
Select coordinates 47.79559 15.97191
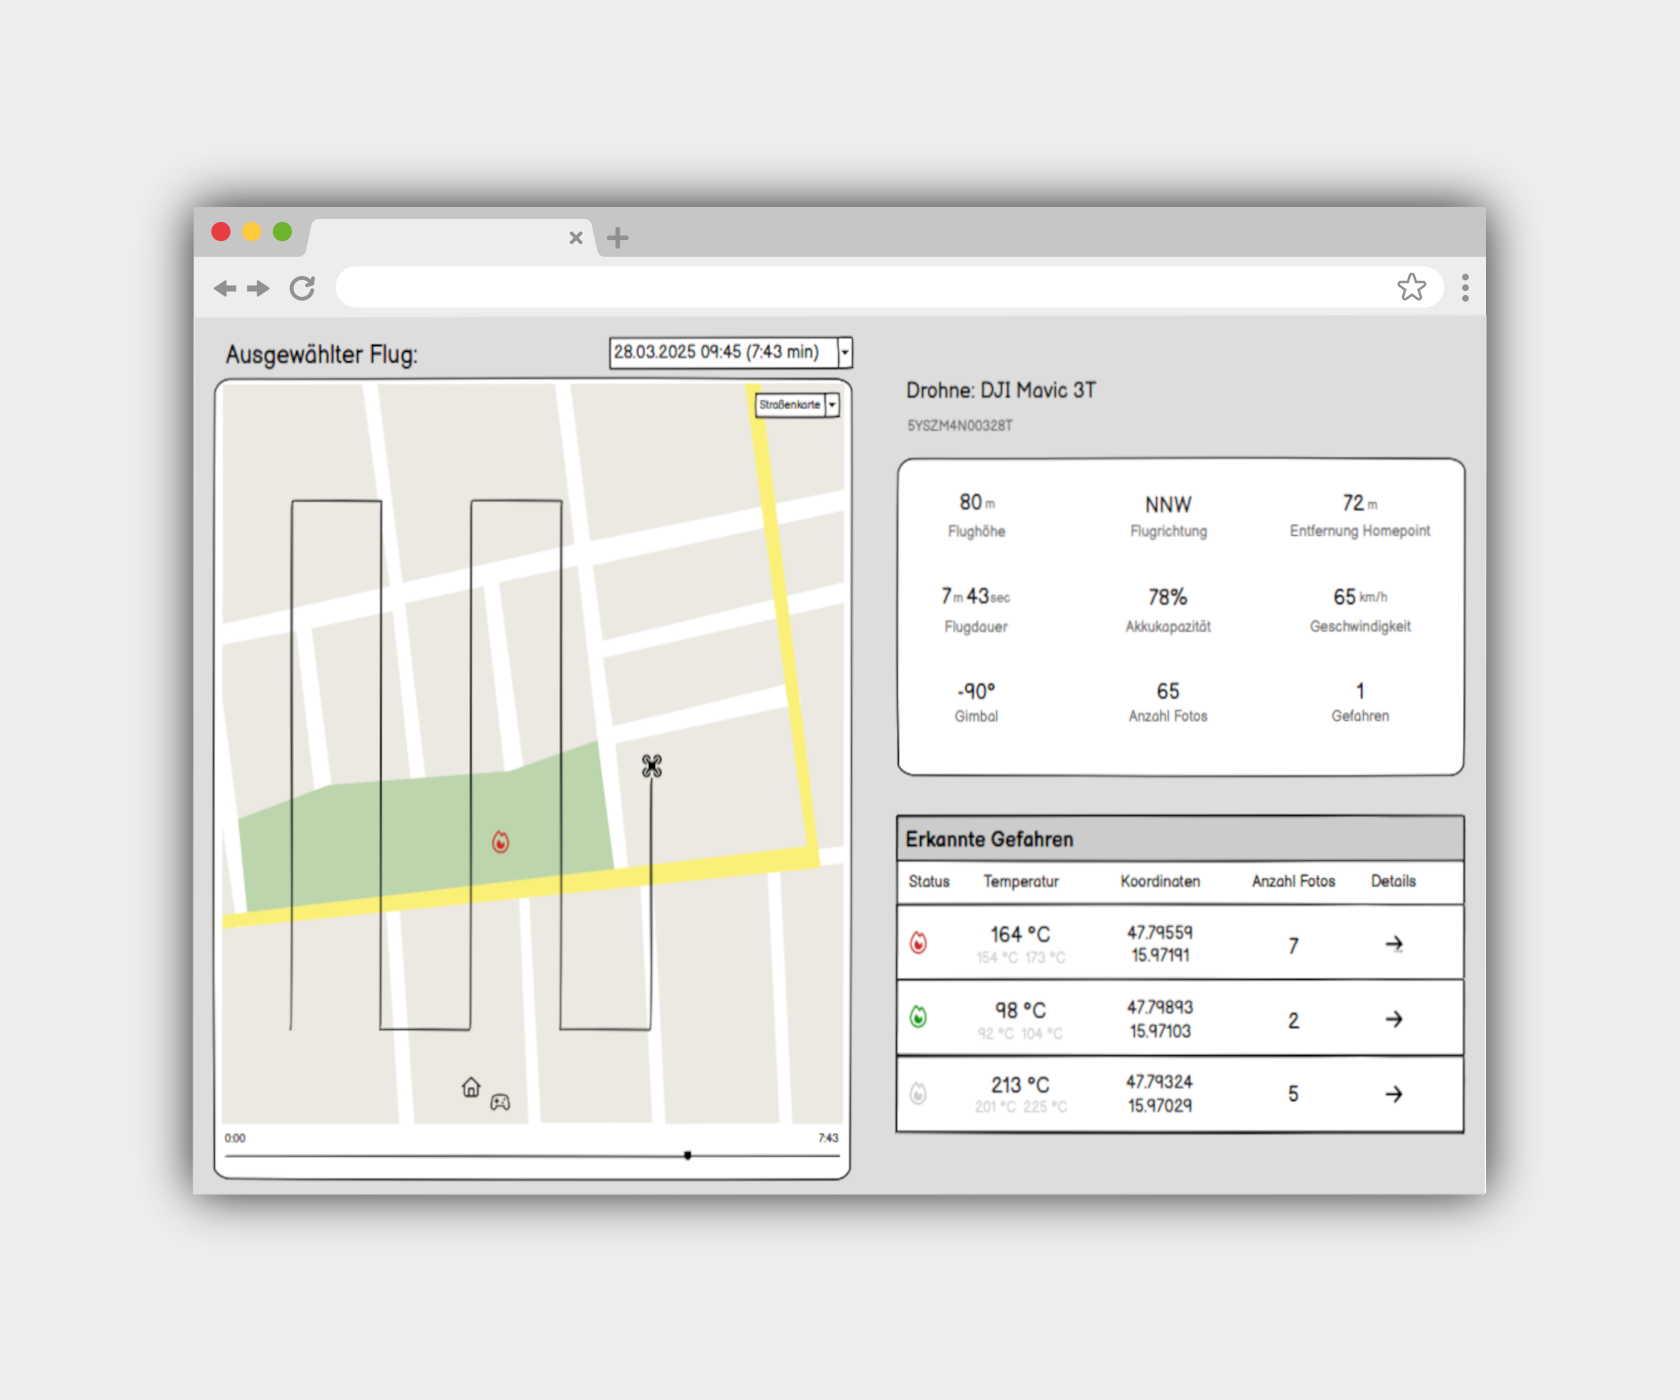point(1160,943)
